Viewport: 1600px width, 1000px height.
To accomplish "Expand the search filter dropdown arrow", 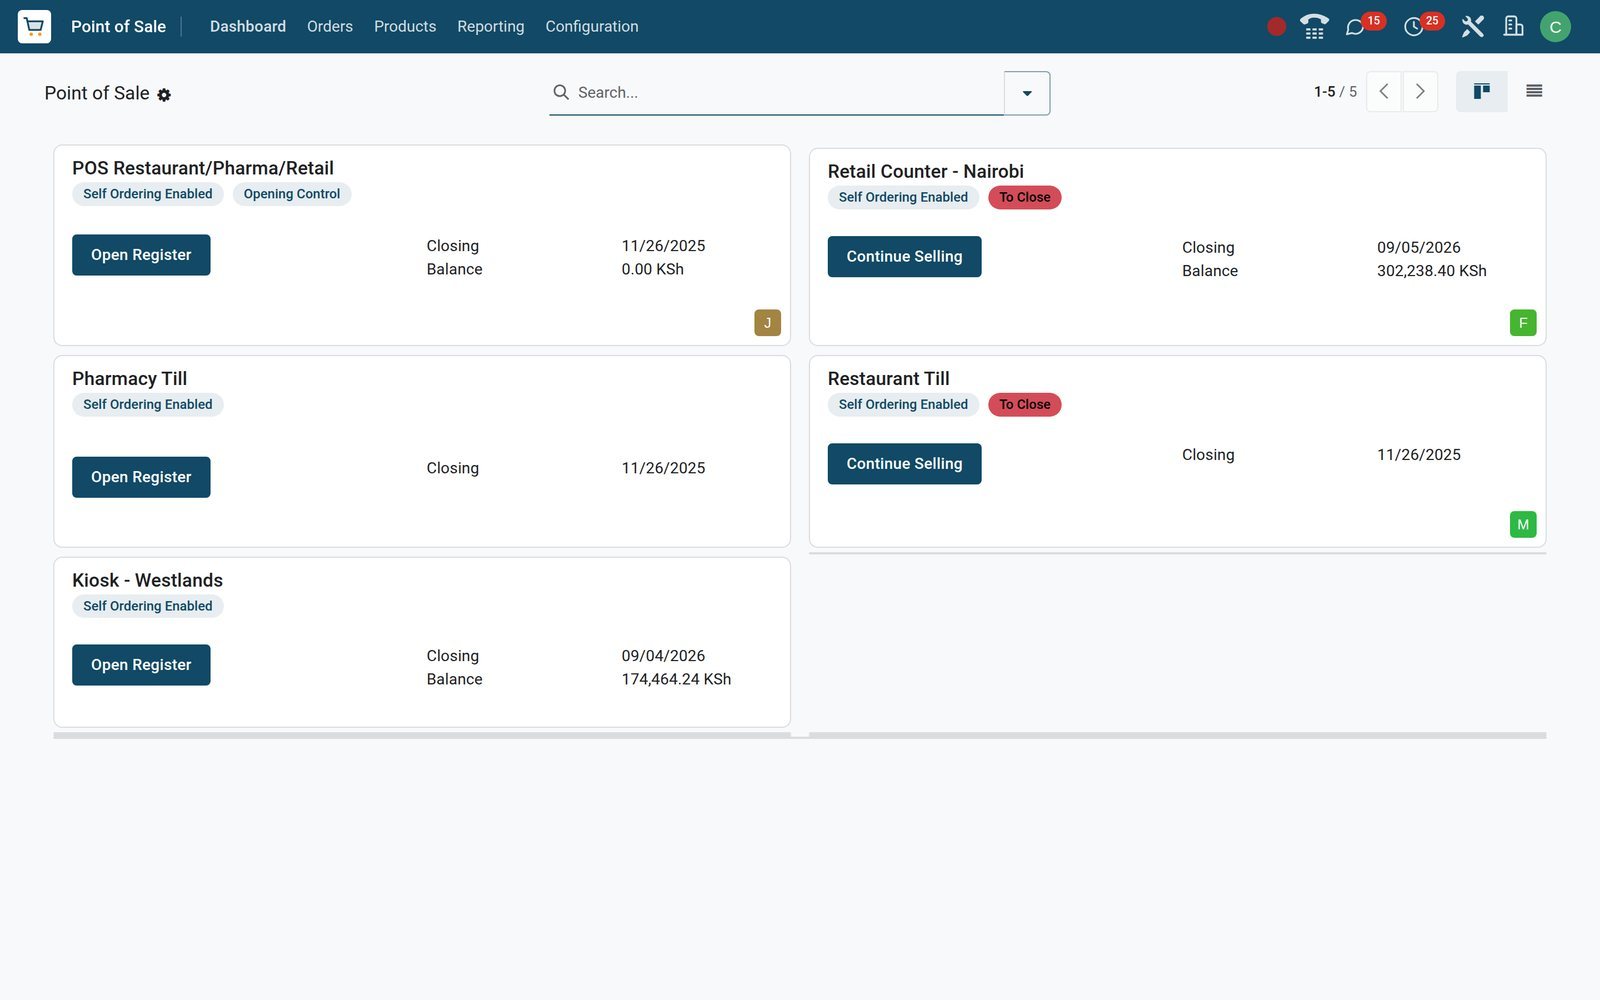I will point(1027,93).
